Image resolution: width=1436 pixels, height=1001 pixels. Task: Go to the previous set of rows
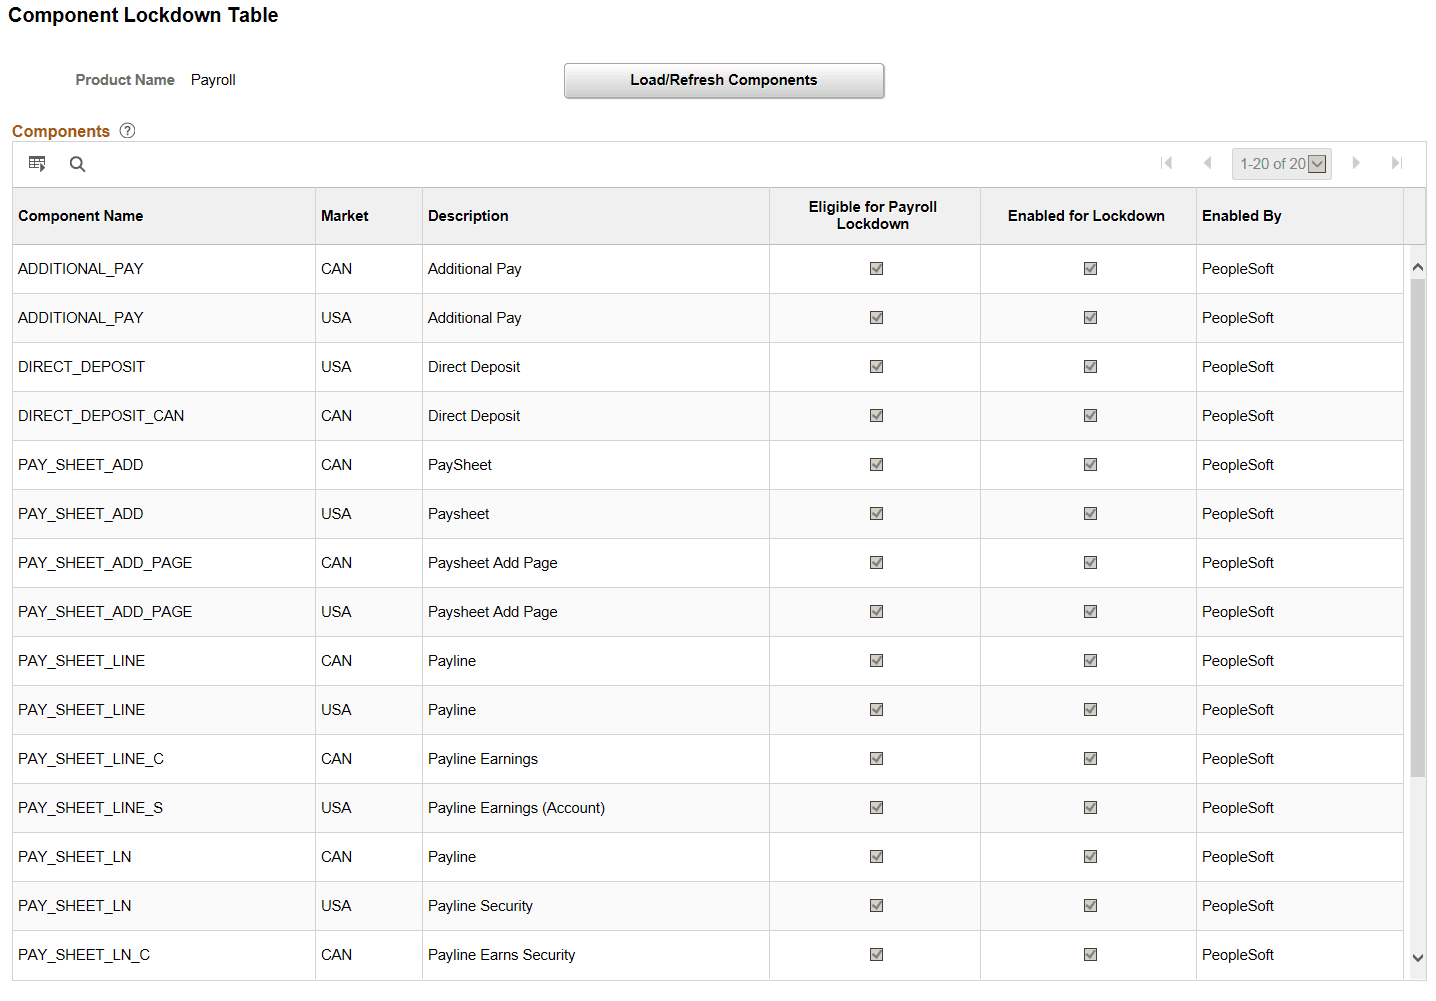coord(1207,163)
